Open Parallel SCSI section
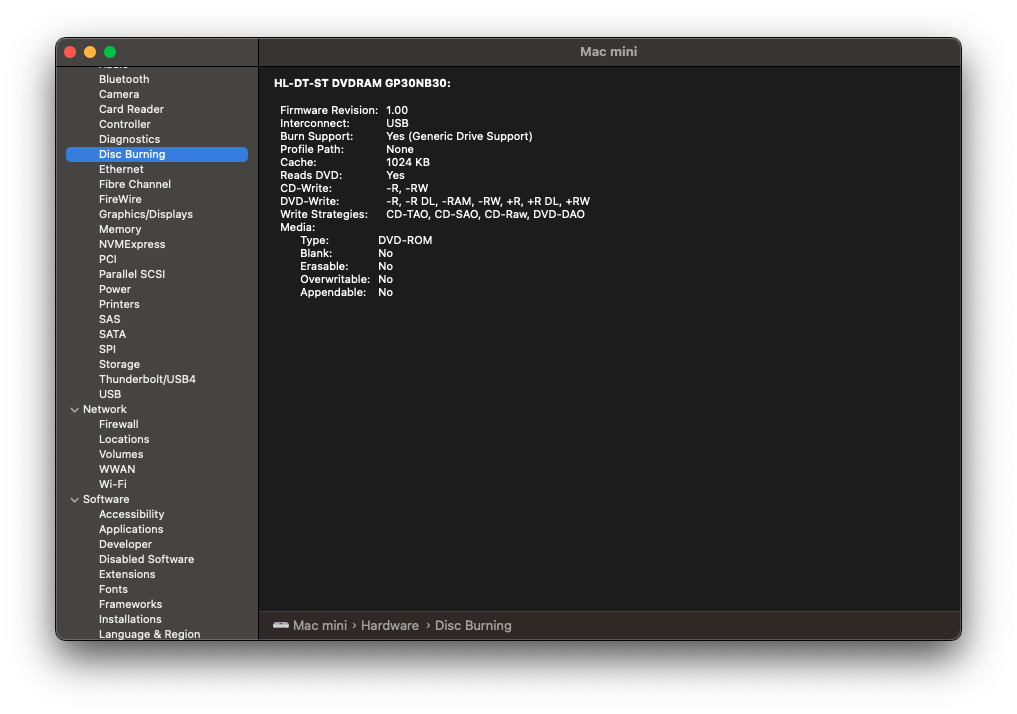 click(132, 274)
